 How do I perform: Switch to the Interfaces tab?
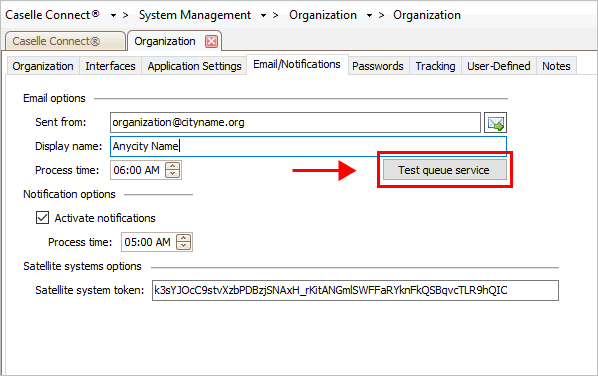(110, 66)
